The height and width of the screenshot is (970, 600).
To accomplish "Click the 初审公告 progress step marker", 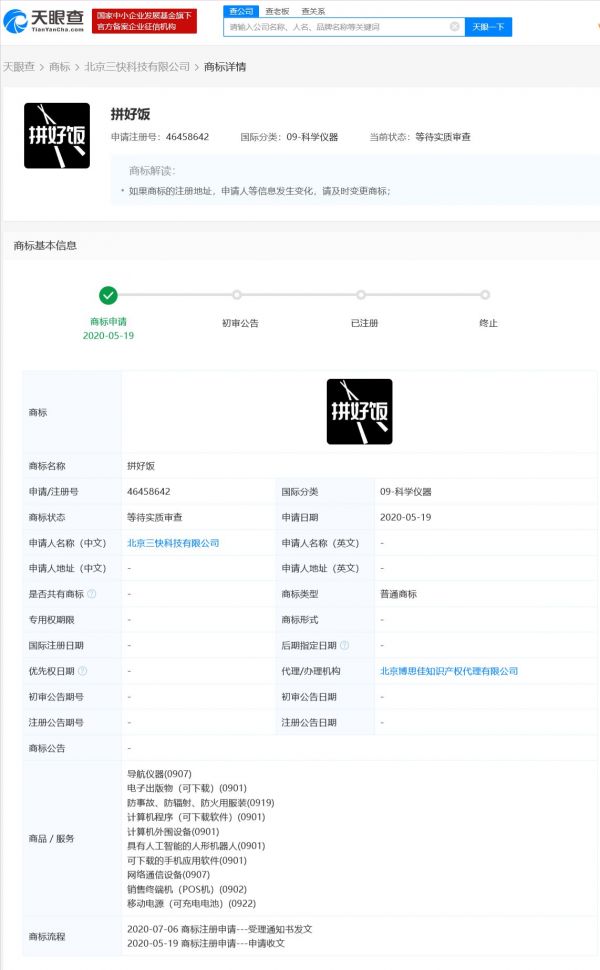I will [x=237, y=295].
